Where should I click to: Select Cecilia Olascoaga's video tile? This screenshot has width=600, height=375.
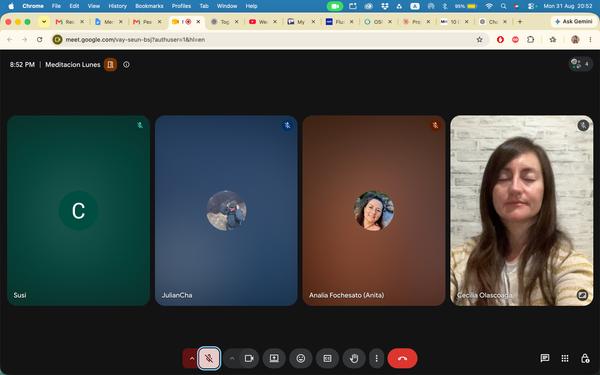click(x=522, y=210)
